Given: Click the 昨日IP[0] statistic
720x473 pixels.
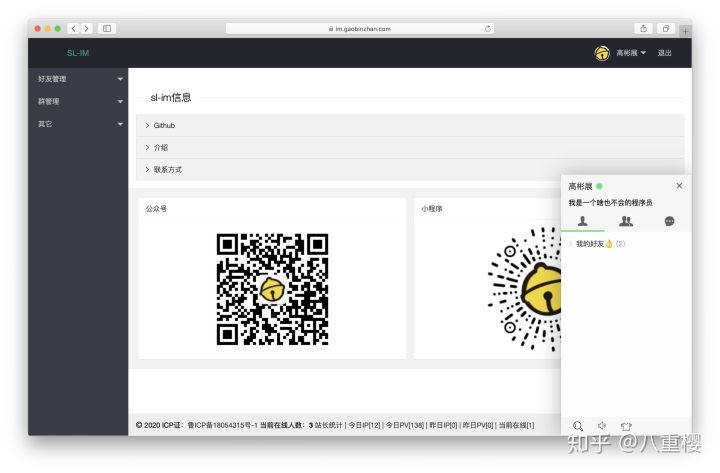Looking at the screenshot, I should click(x=443, y=425).
